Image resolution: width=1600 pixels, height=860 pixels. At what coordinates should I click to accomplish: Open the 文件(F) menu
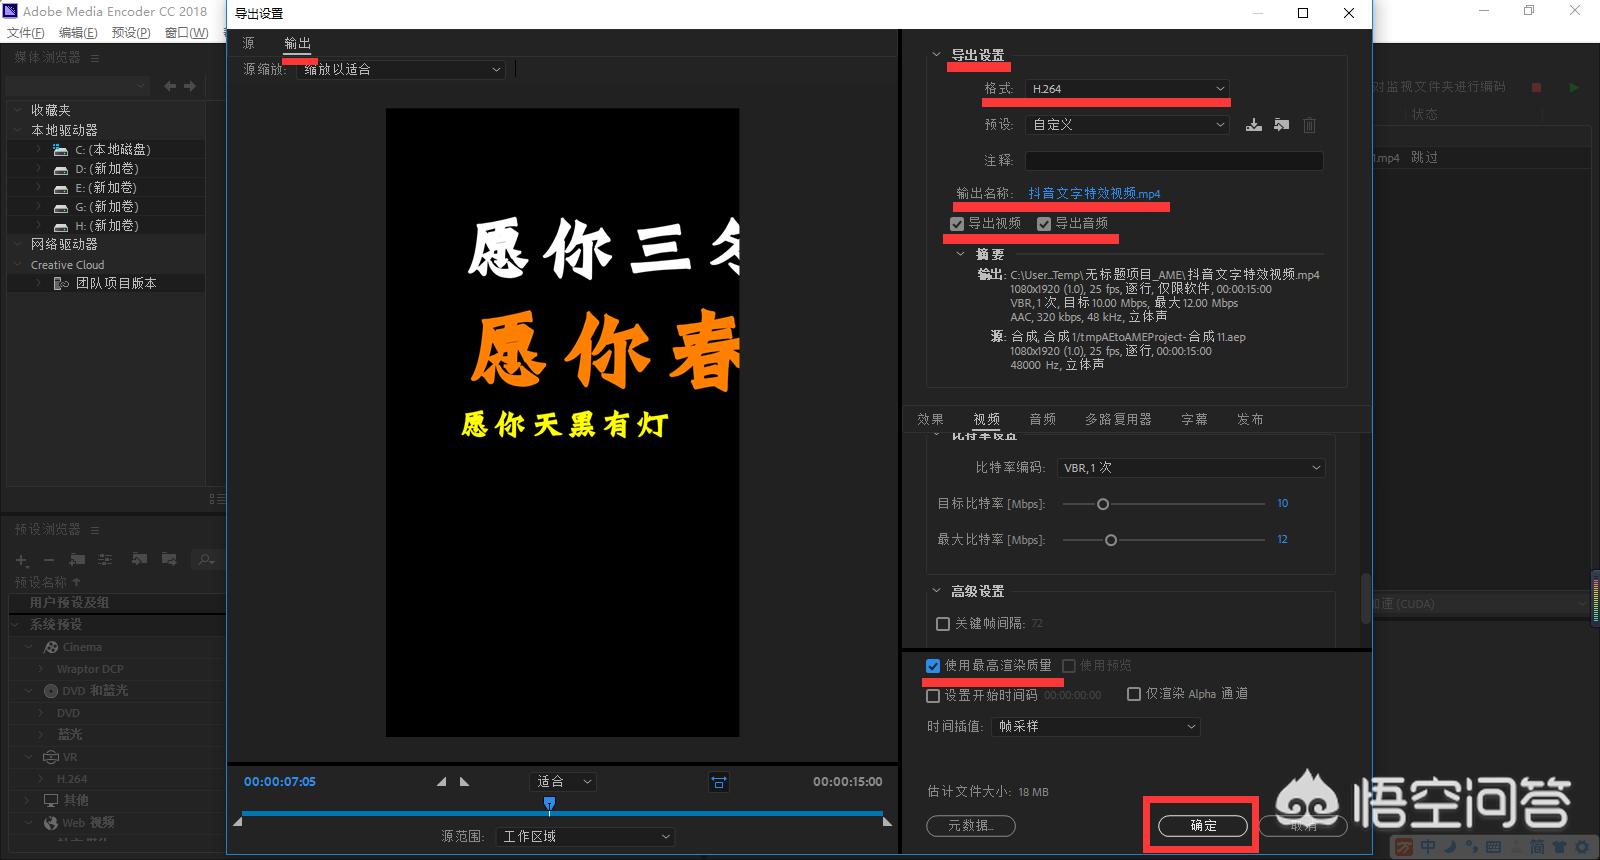(x=25, y=33)
